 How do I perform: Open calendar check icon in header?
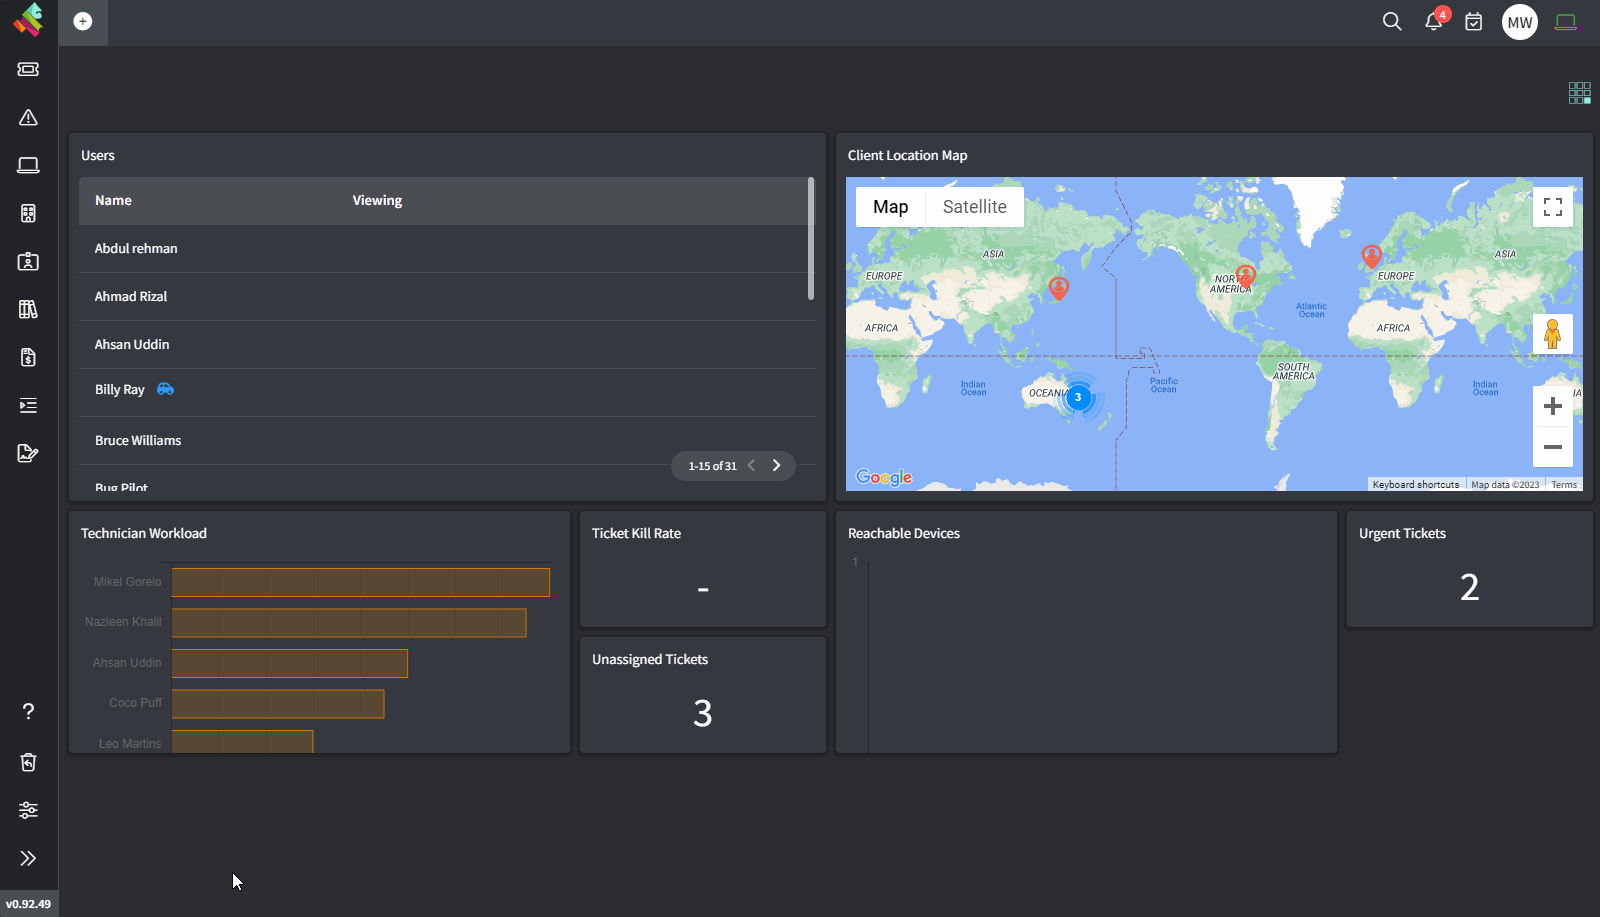coord(1474,21)
